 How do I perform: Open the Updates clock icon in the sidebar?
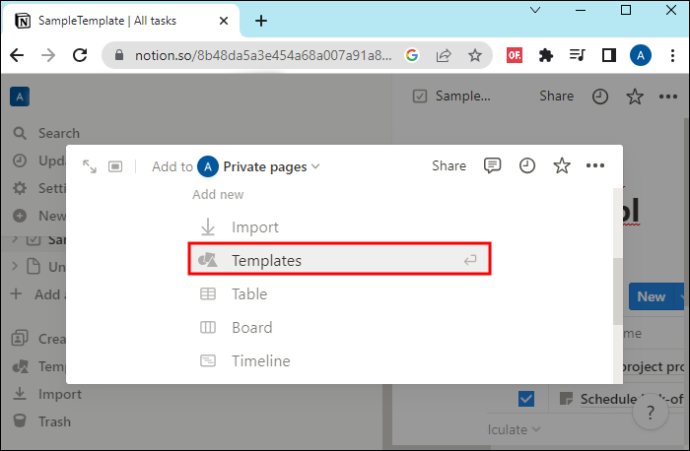19,161
